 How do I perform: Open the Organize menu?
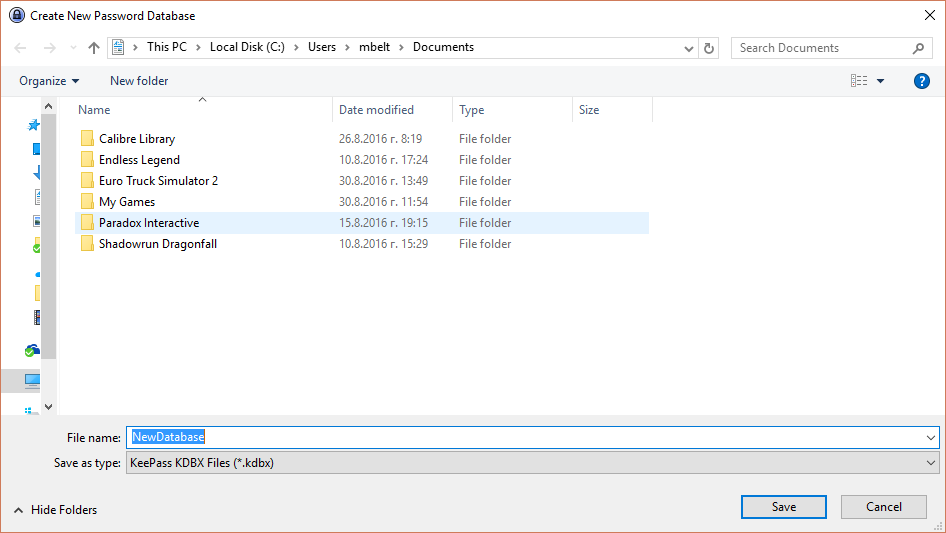(48, 81)
